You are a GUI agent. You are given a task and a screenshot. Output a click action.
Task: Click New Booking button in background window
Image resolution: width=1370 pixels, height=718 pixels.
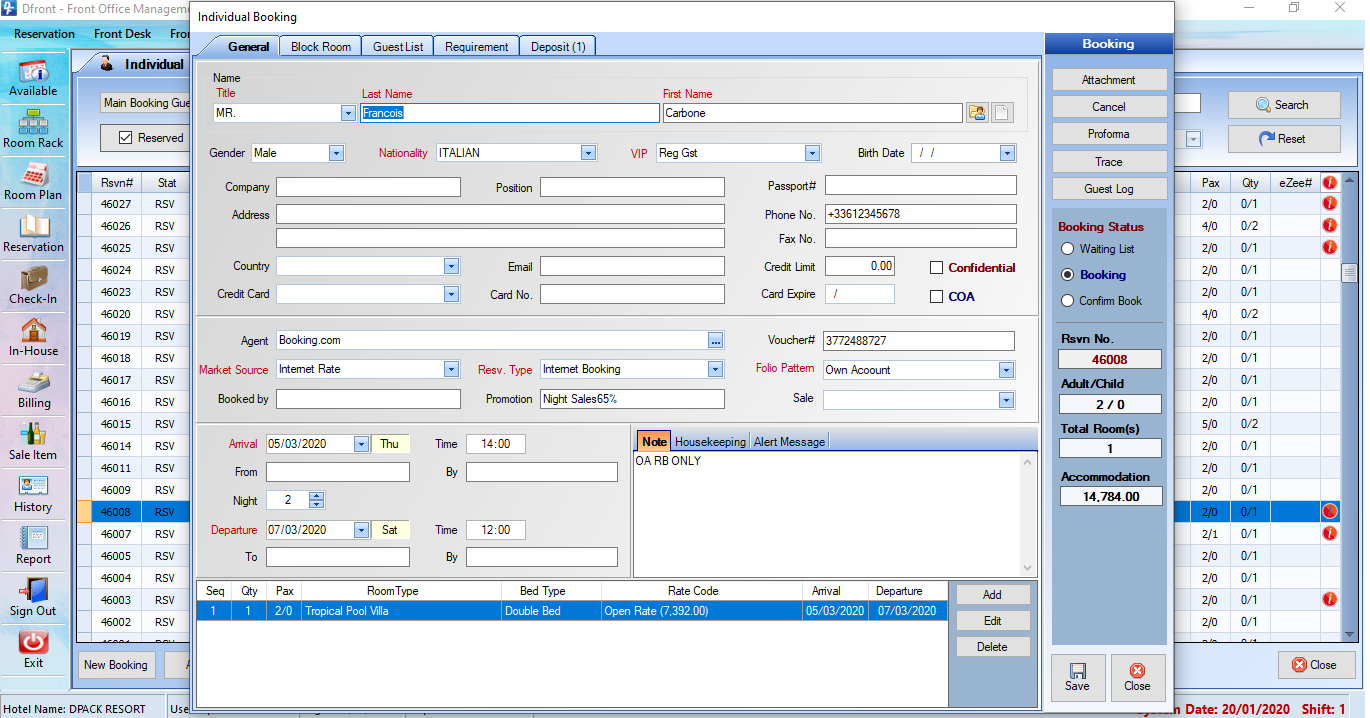115,665
